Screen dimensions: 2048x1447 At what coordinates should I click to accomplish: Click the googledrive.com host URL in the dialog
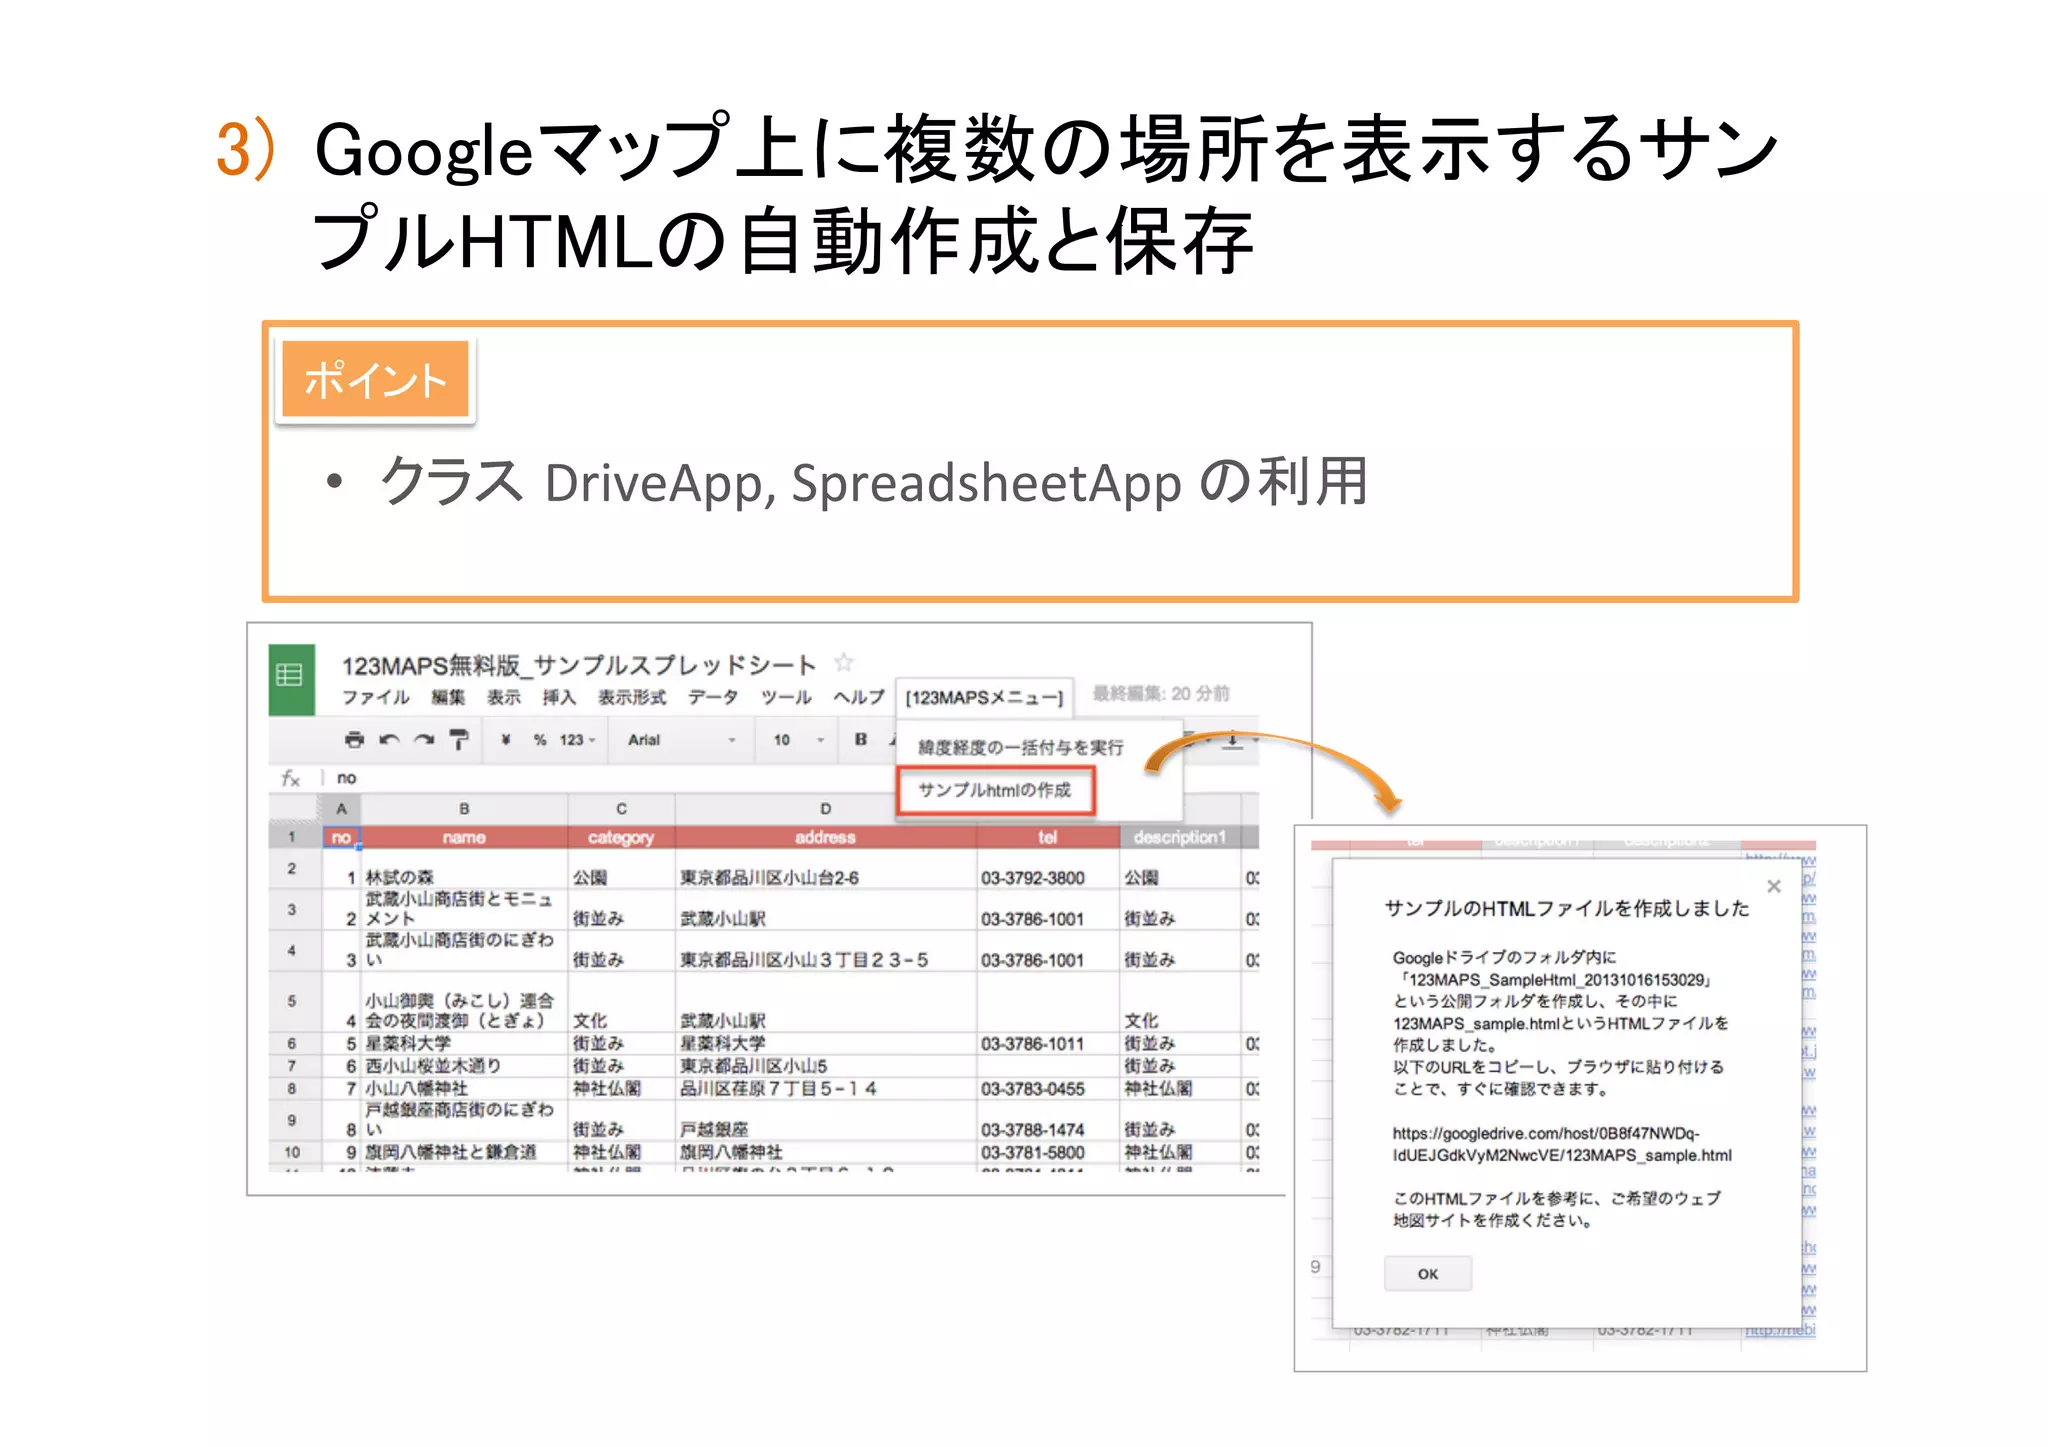coord(1562,1144)
